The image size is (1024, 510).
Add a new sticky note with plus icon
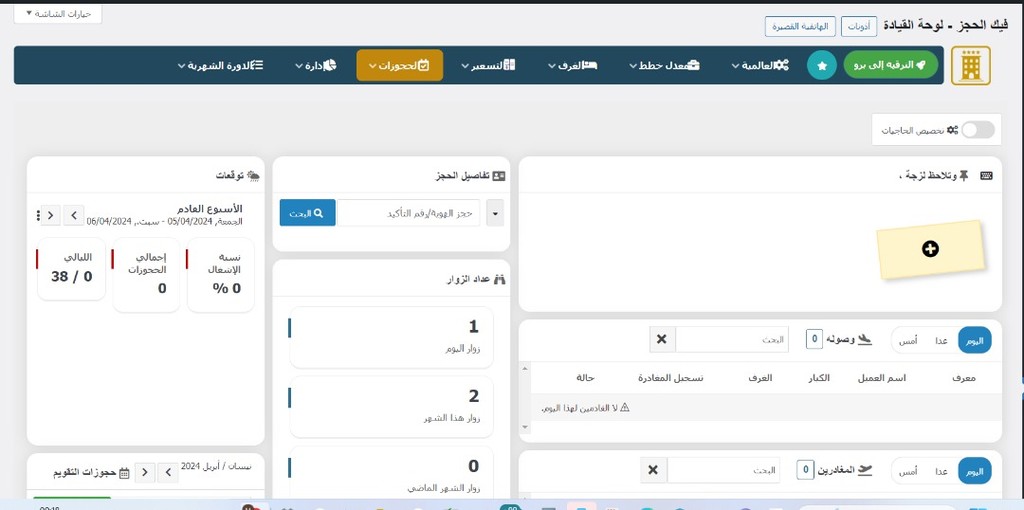(930, 249)
